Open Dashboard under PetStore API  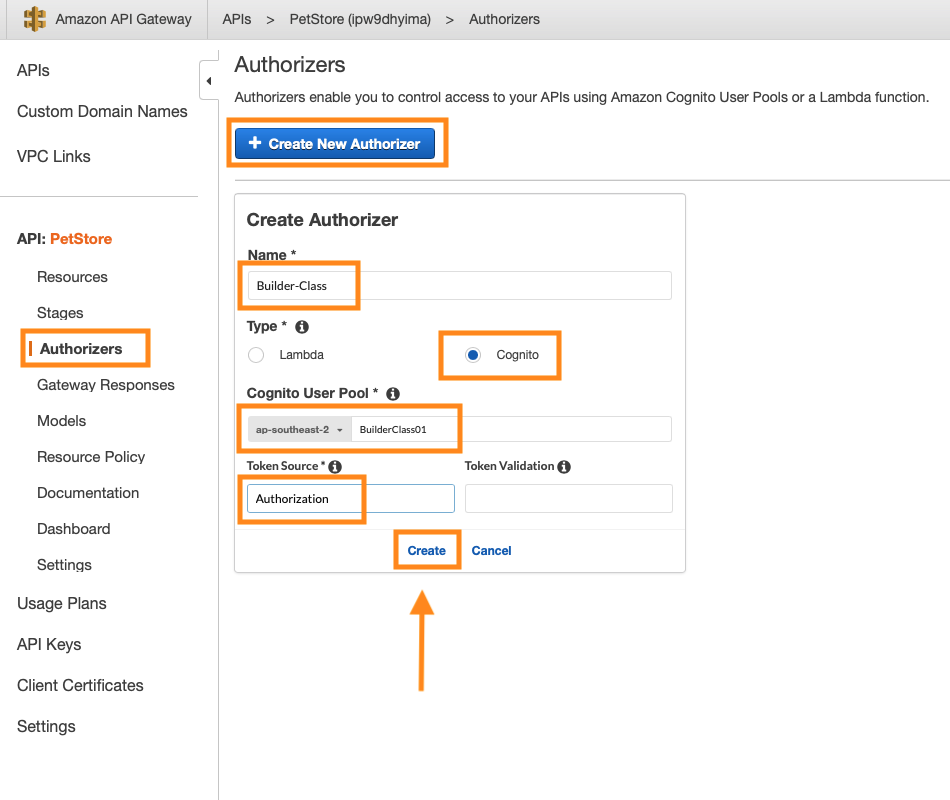[74, 529]
